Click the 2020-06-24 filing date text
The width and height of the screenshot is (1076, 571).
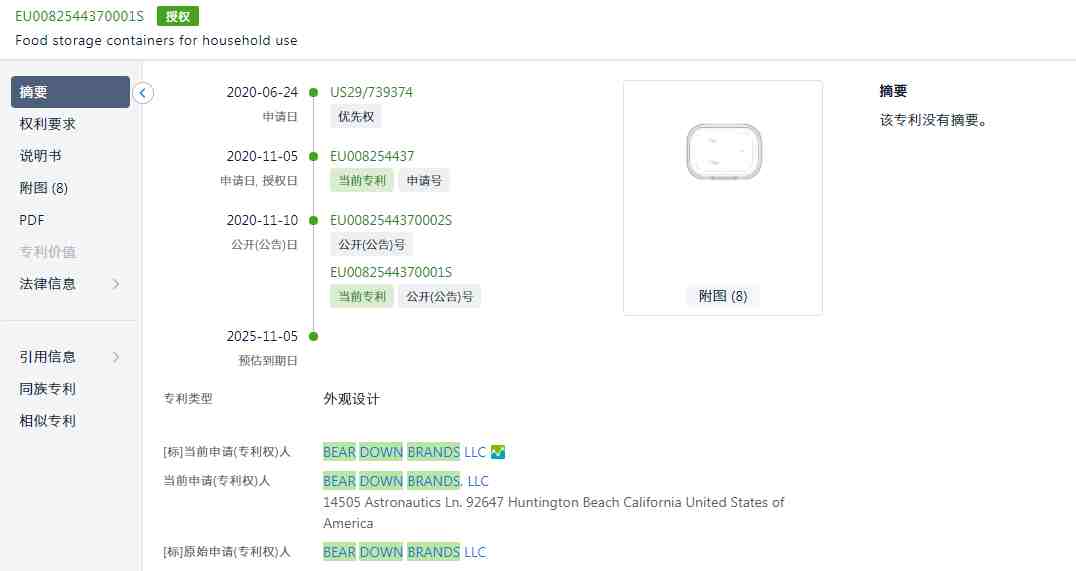pyautogui.click(x=262, y=92)
